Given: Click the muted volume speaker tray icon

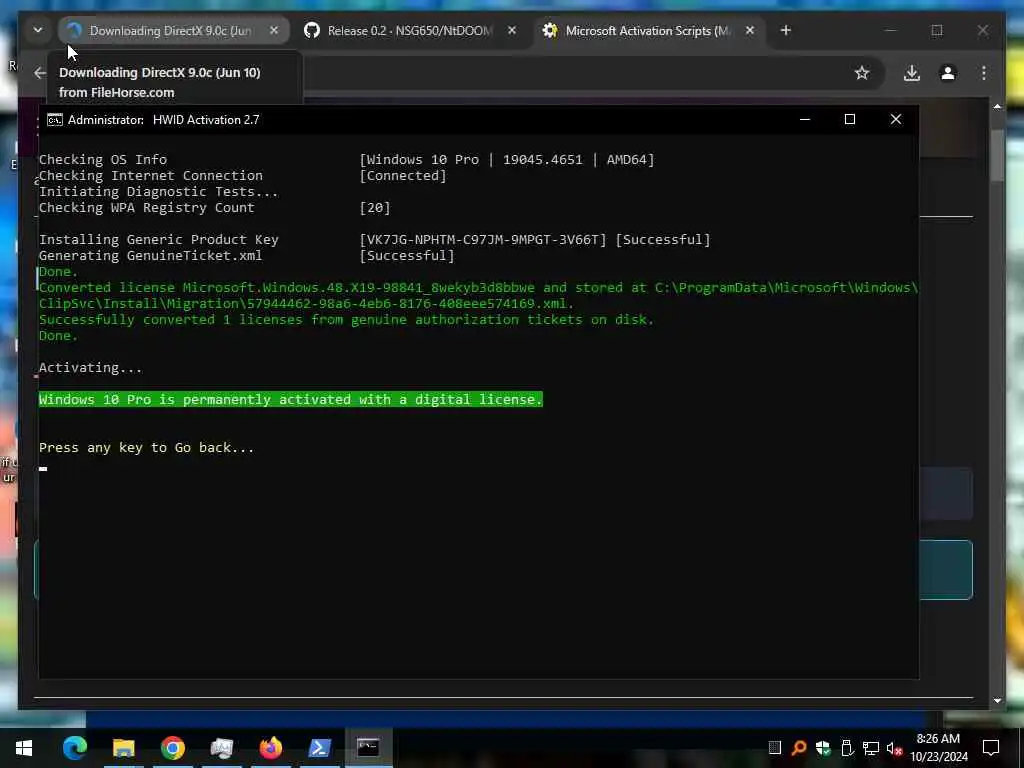Looking at the screenshot, I should click(894, 748).
